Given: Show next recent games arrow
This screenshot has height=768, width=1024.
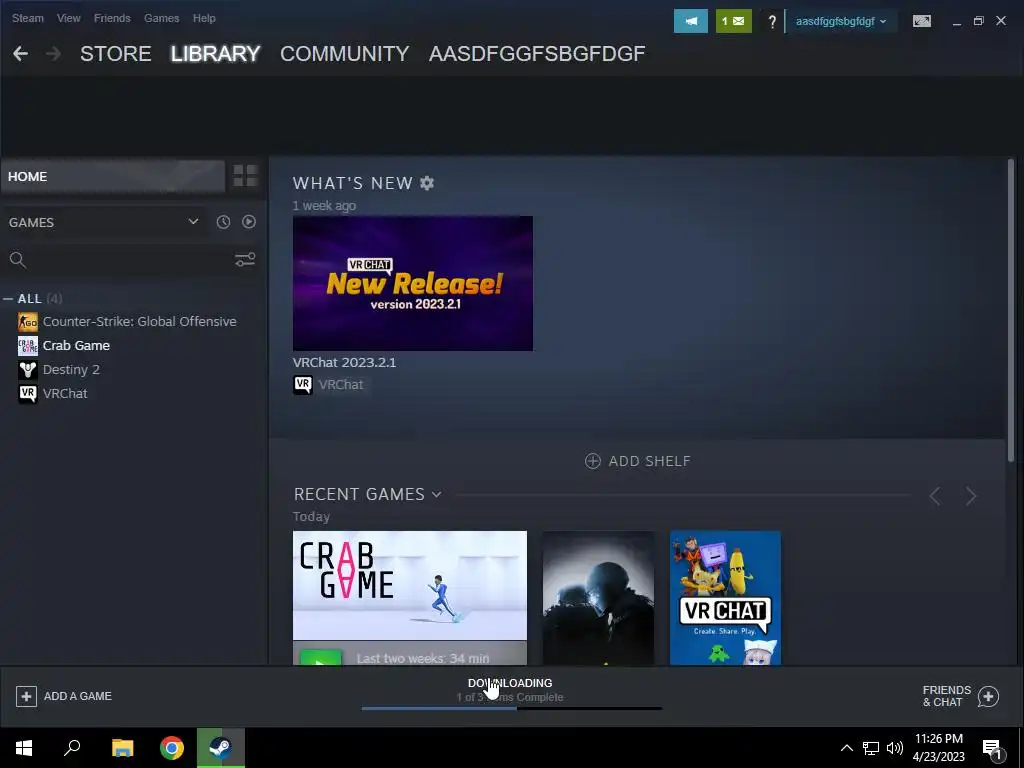Looking at the screenshot, I should tap(971, 496).
